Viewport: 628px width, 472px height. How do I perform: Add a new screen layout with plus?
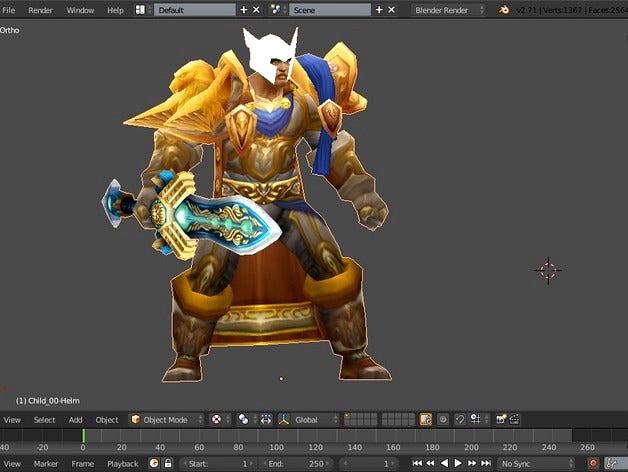point(244,9)
